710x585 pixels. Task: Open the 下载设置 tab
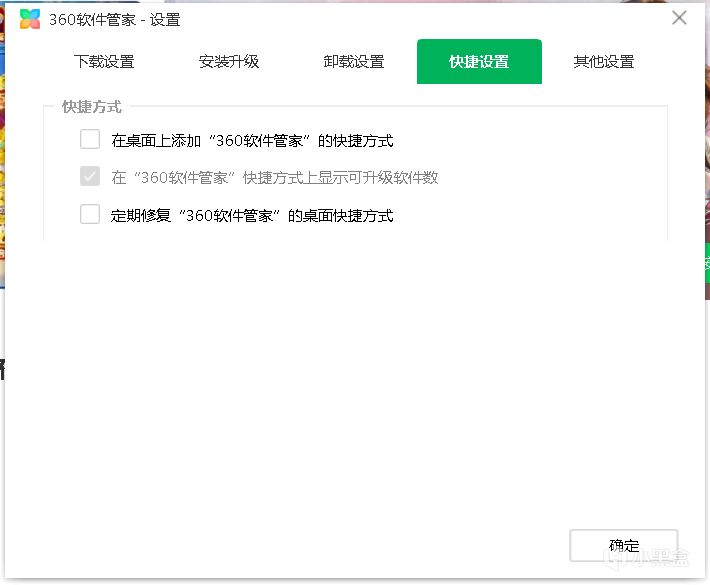point(104,62)
